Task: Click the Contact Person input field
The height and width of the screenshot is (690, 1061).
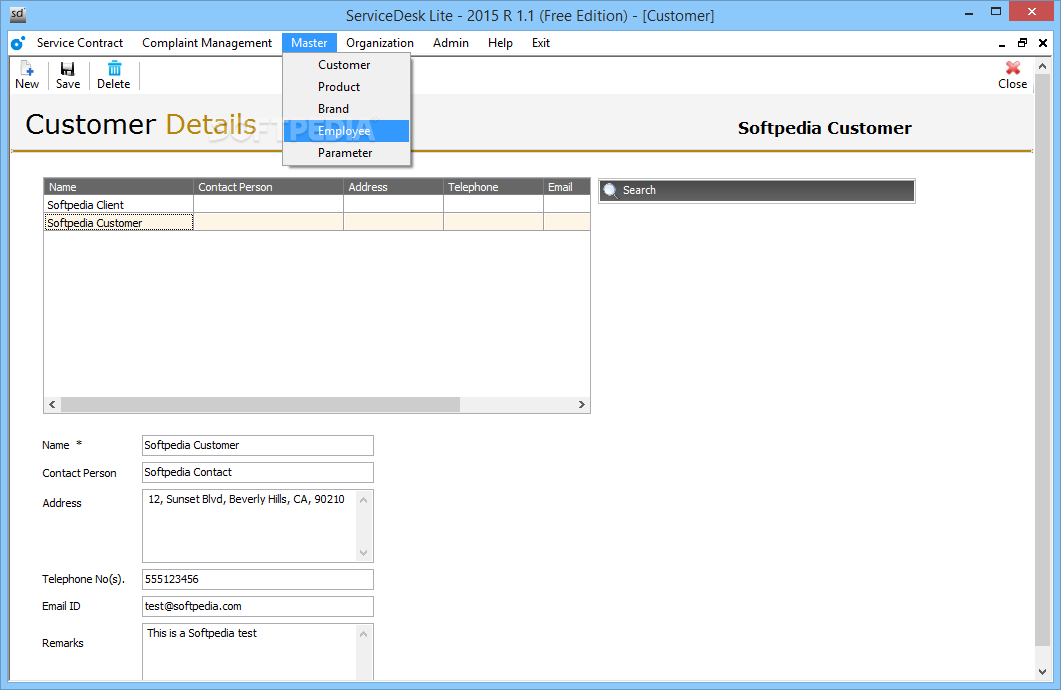Action: click(258, 472)
